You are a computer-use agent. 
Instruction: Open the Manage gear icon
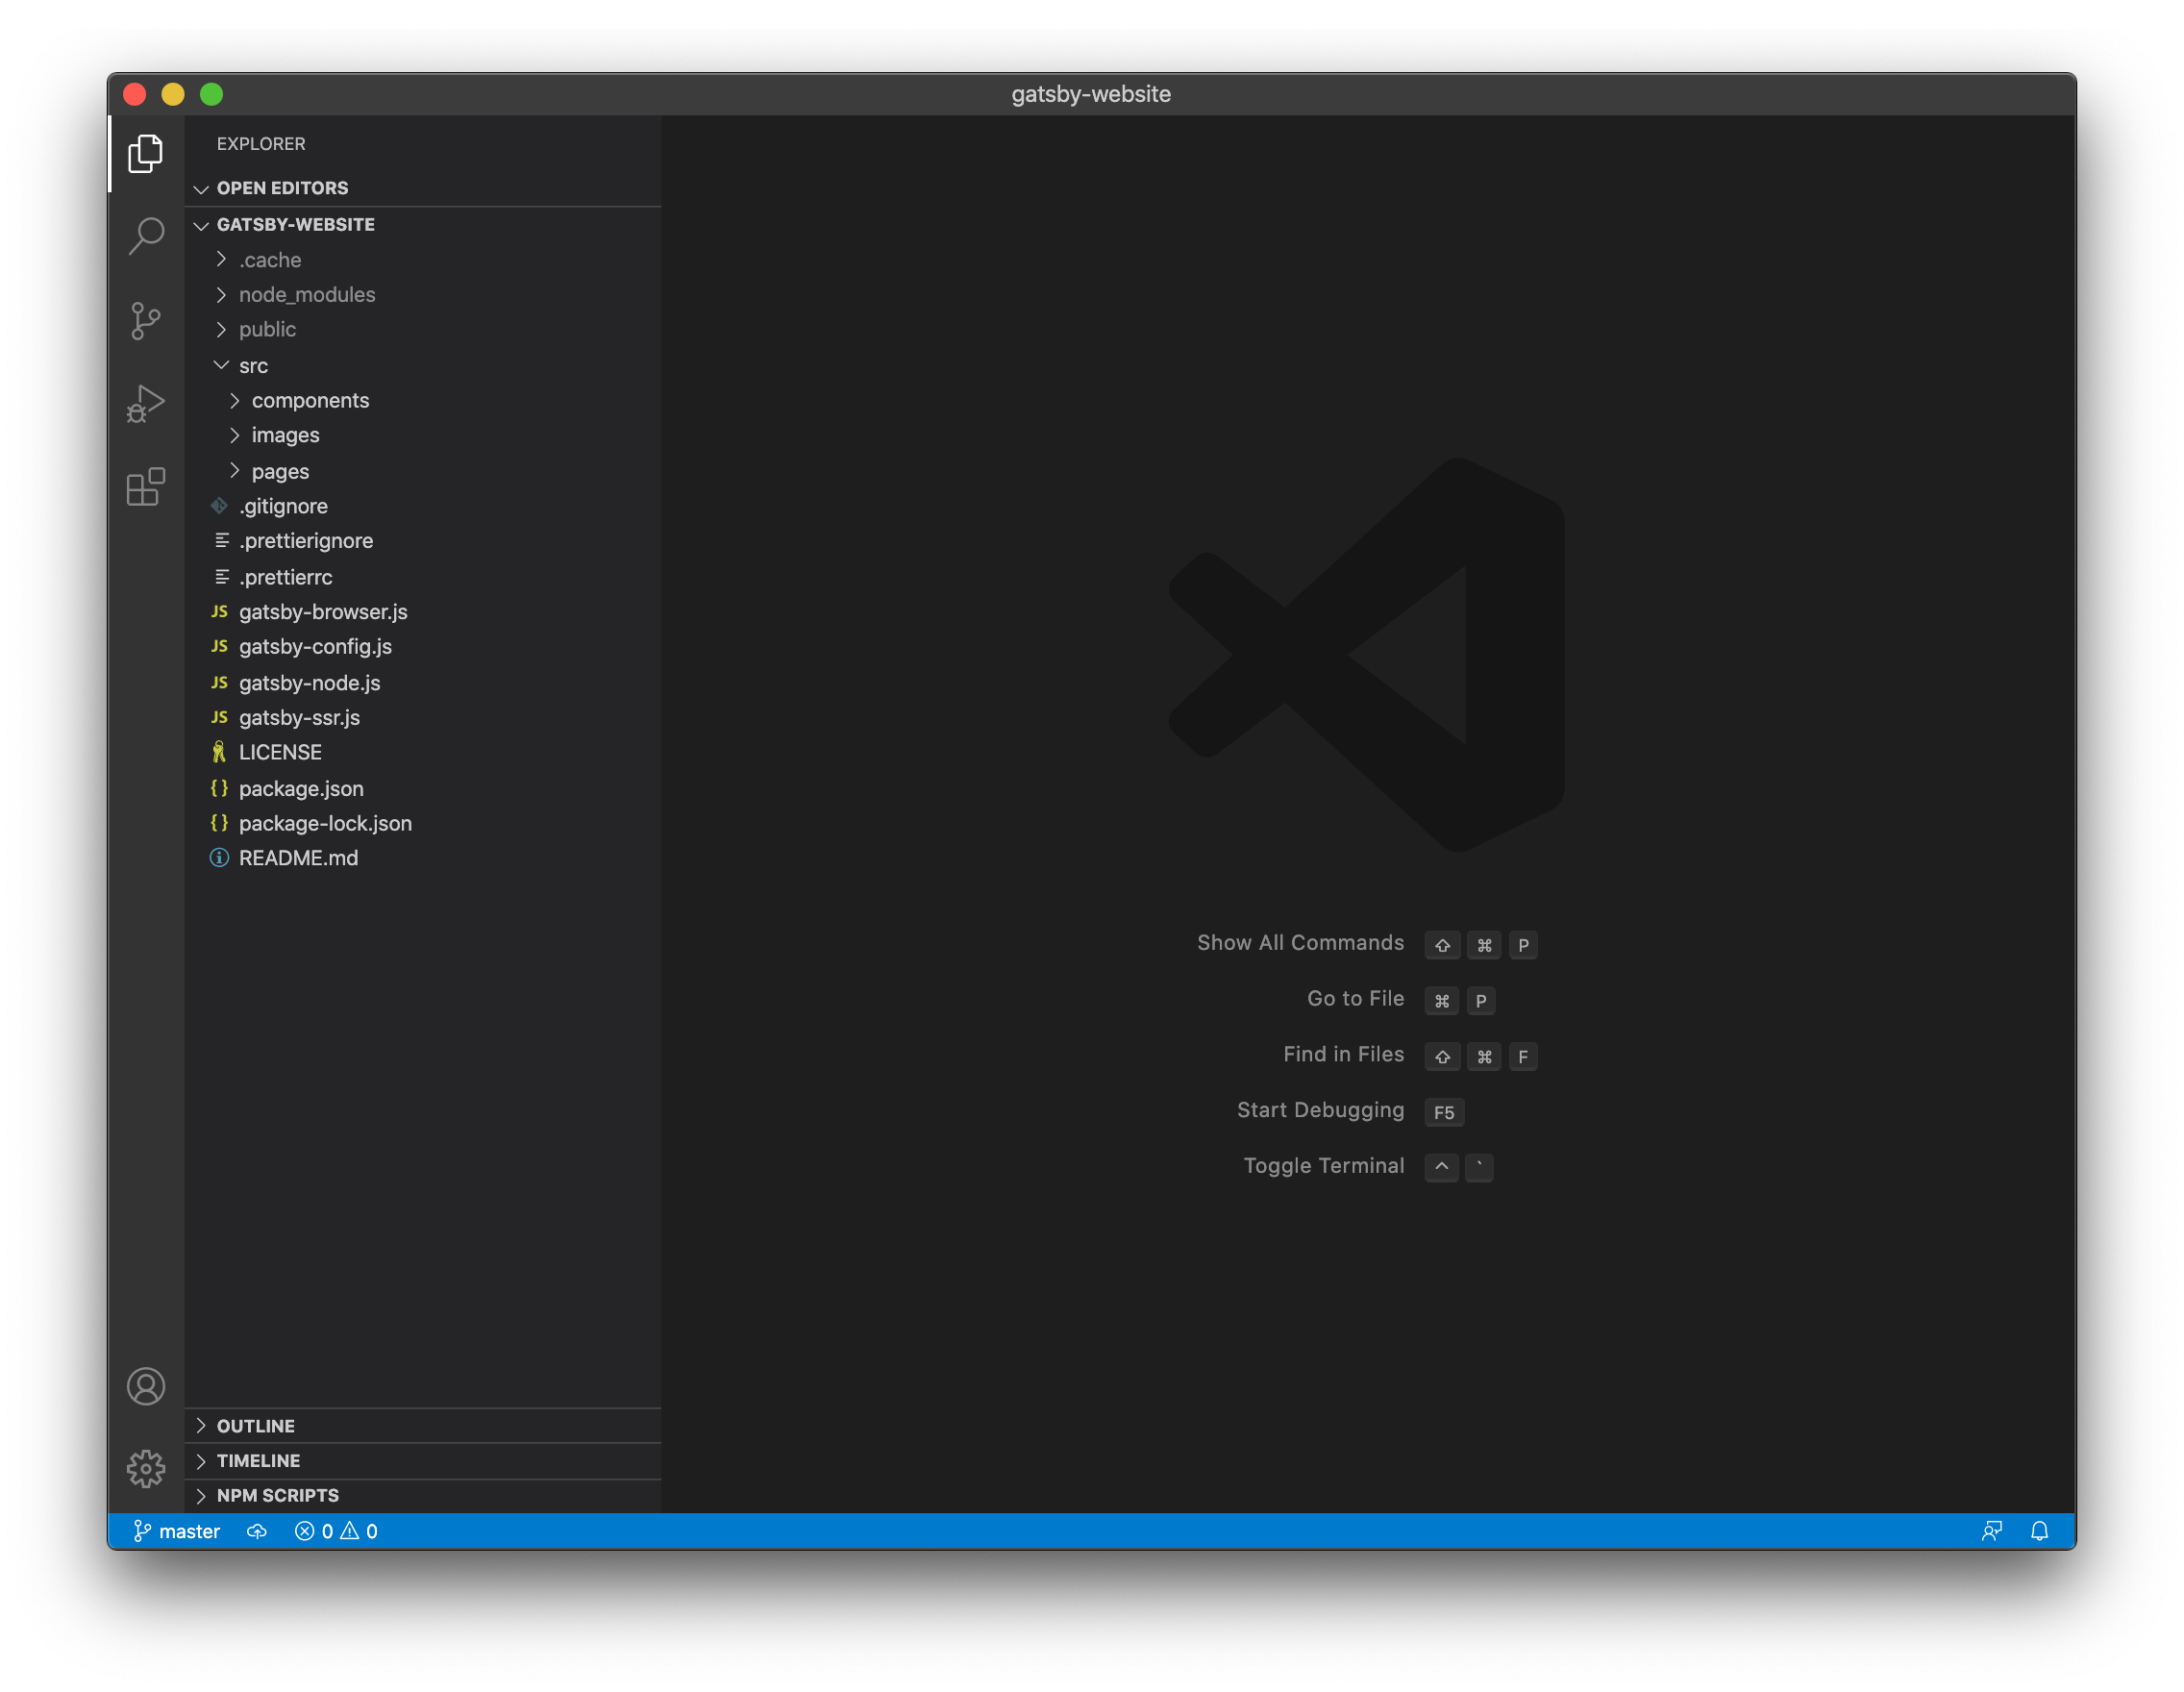(x=146, y=1469)
